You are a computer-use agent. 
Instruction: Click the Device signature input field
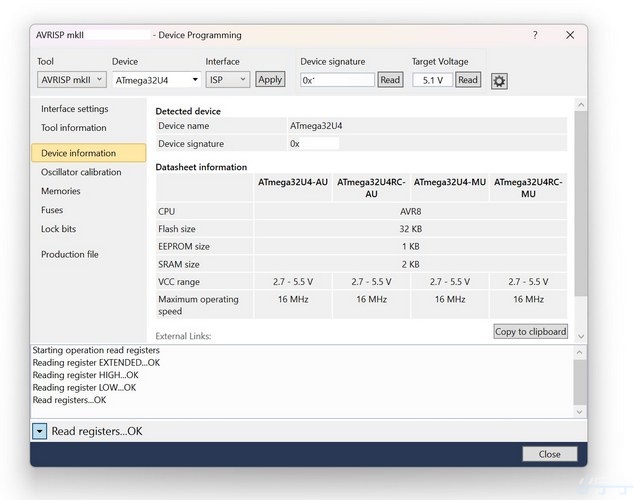tap(337, 80)
